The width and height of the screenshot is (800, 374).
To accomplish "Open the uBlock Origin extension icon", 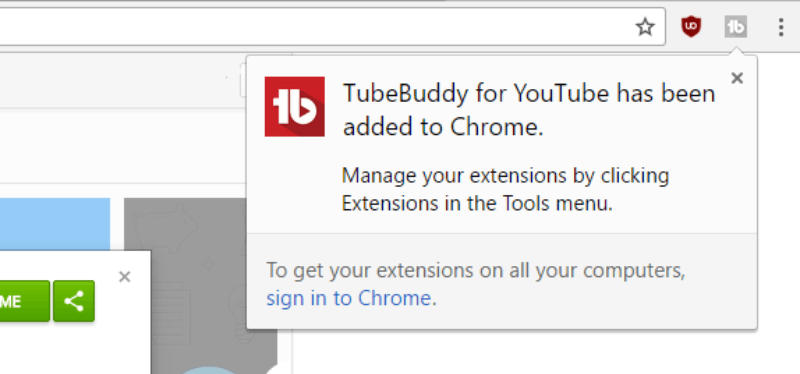I will [x=691, y=27].
